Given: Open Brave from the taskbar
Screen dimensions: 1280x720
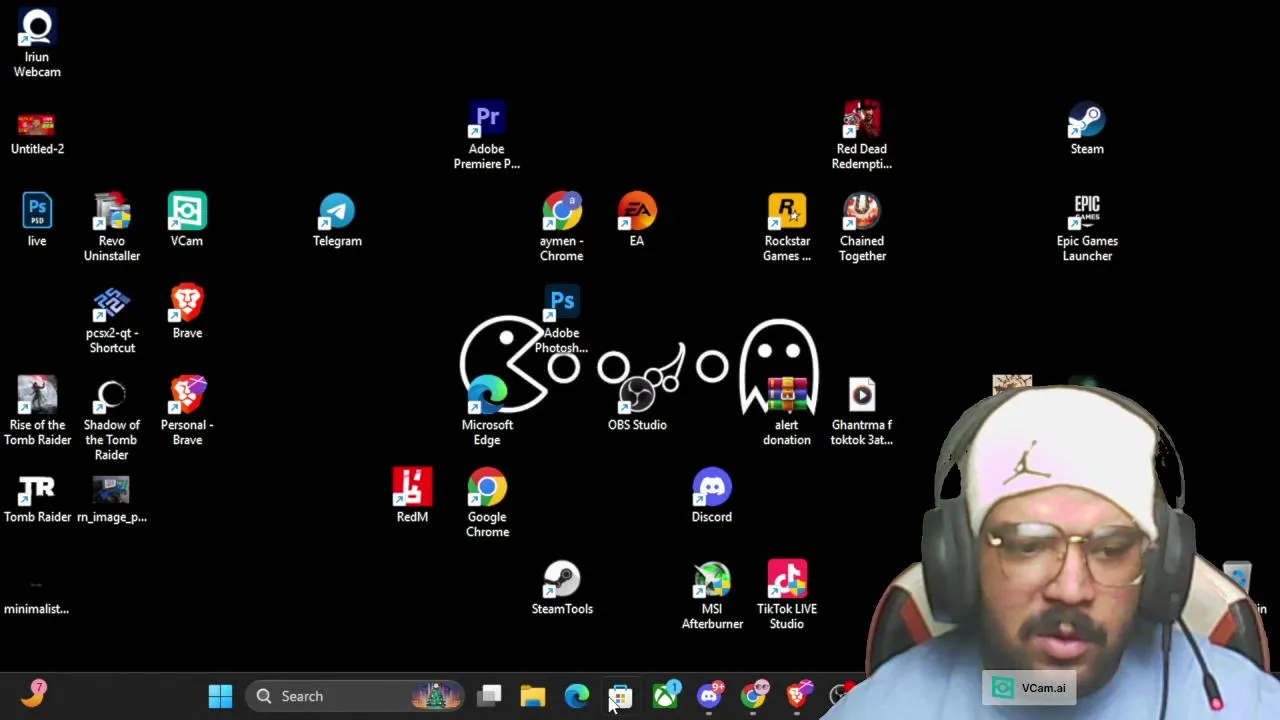Looking at the screenshot, I should pos(797,696).
